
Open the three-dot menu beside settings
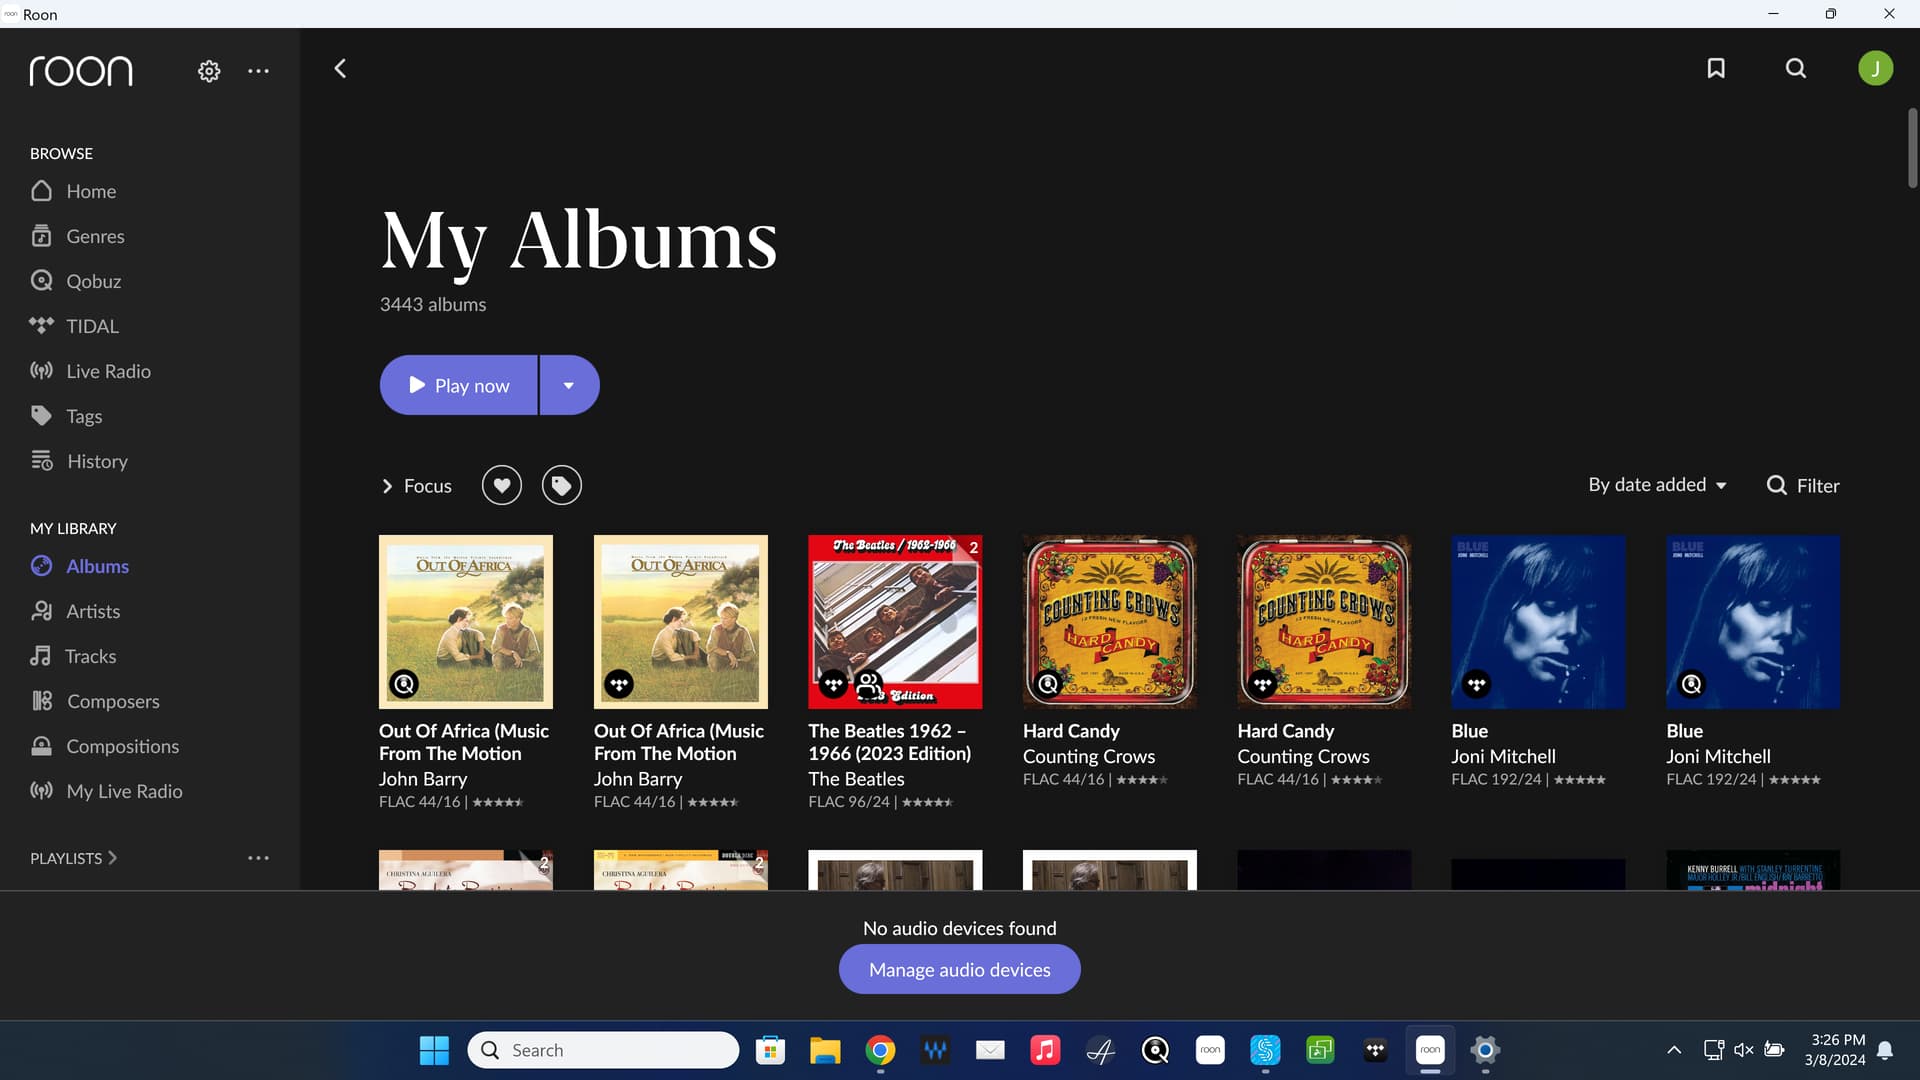(x=258, y=71)
